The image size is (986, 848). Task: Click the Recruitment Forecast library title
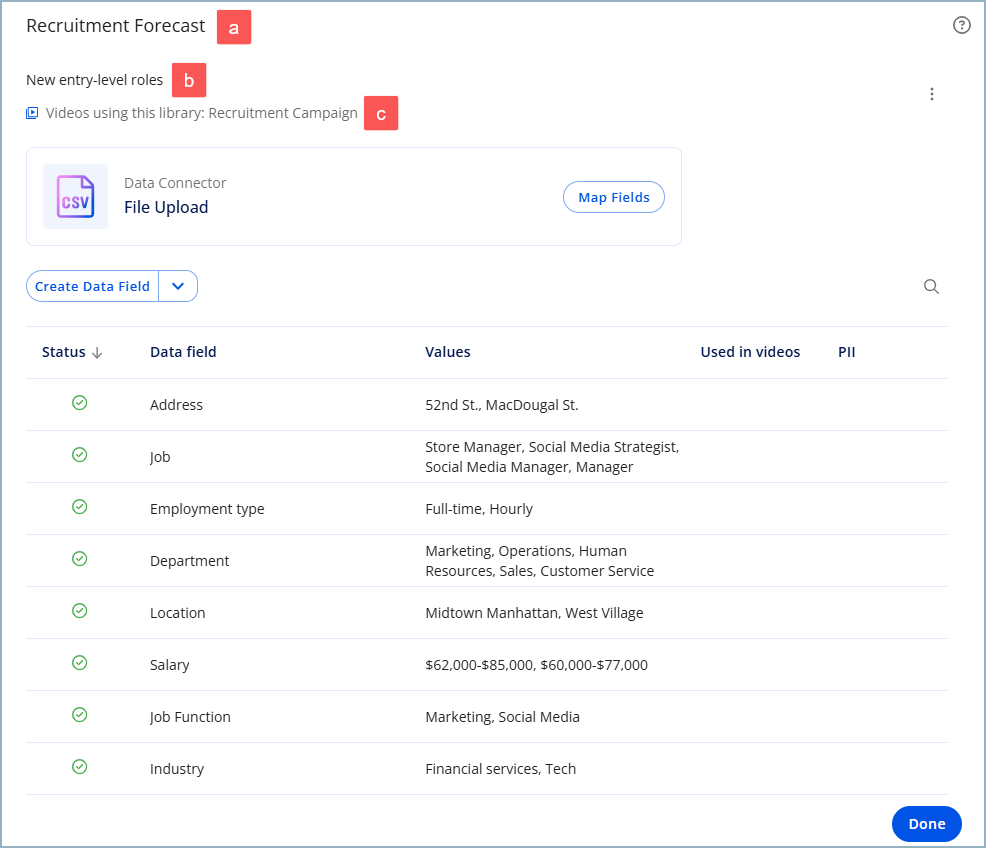pyautogui.click(x=116, y=26)
